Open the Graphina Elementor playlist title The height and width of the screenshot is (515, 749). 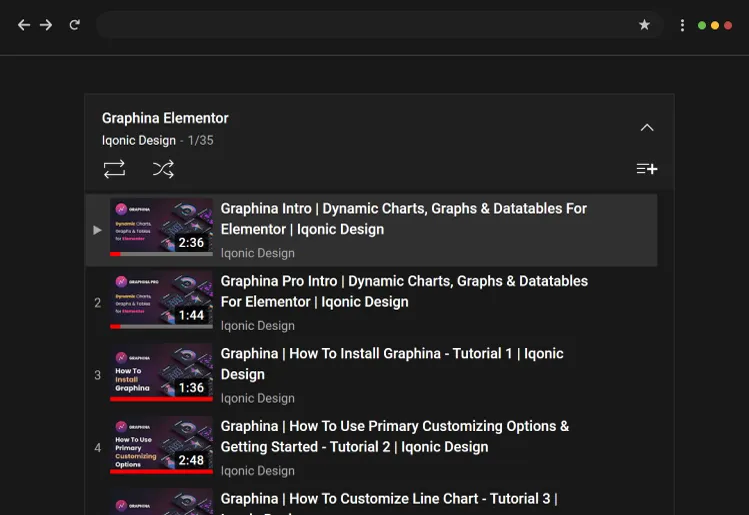pyautogui.click(x=165, y=118)
